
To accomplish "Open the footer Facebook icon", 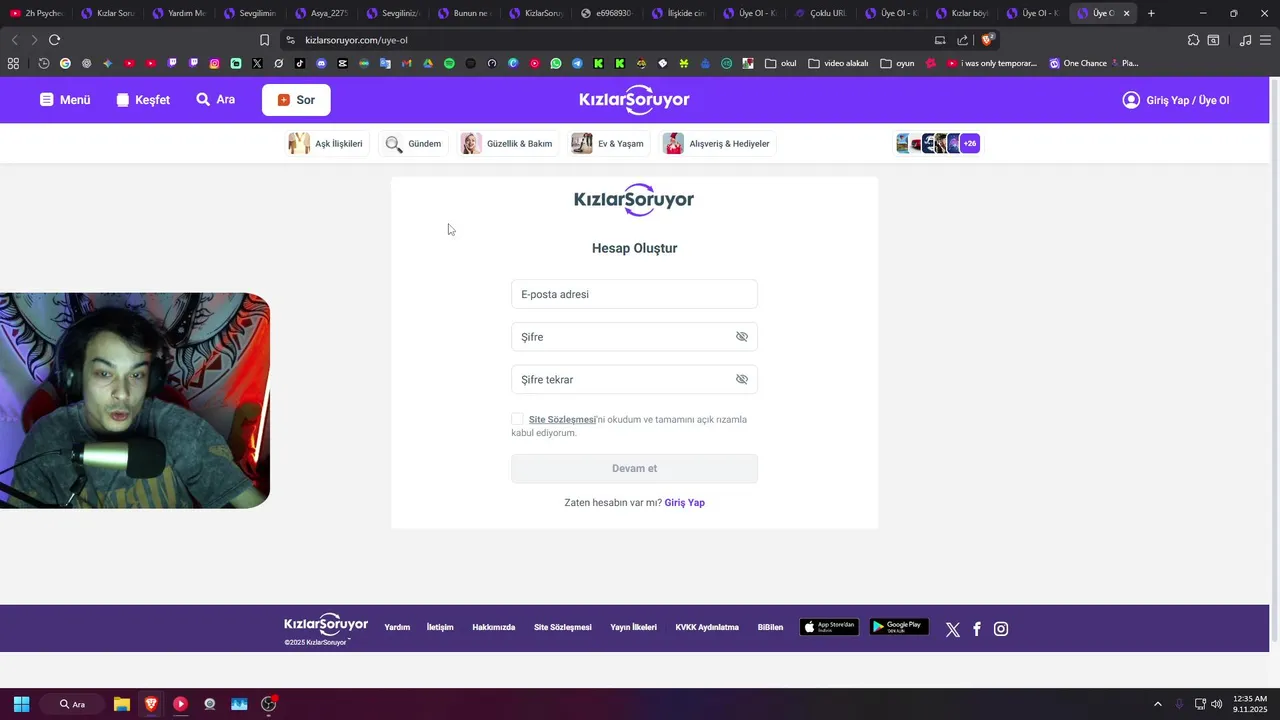I will pos(977,629).
